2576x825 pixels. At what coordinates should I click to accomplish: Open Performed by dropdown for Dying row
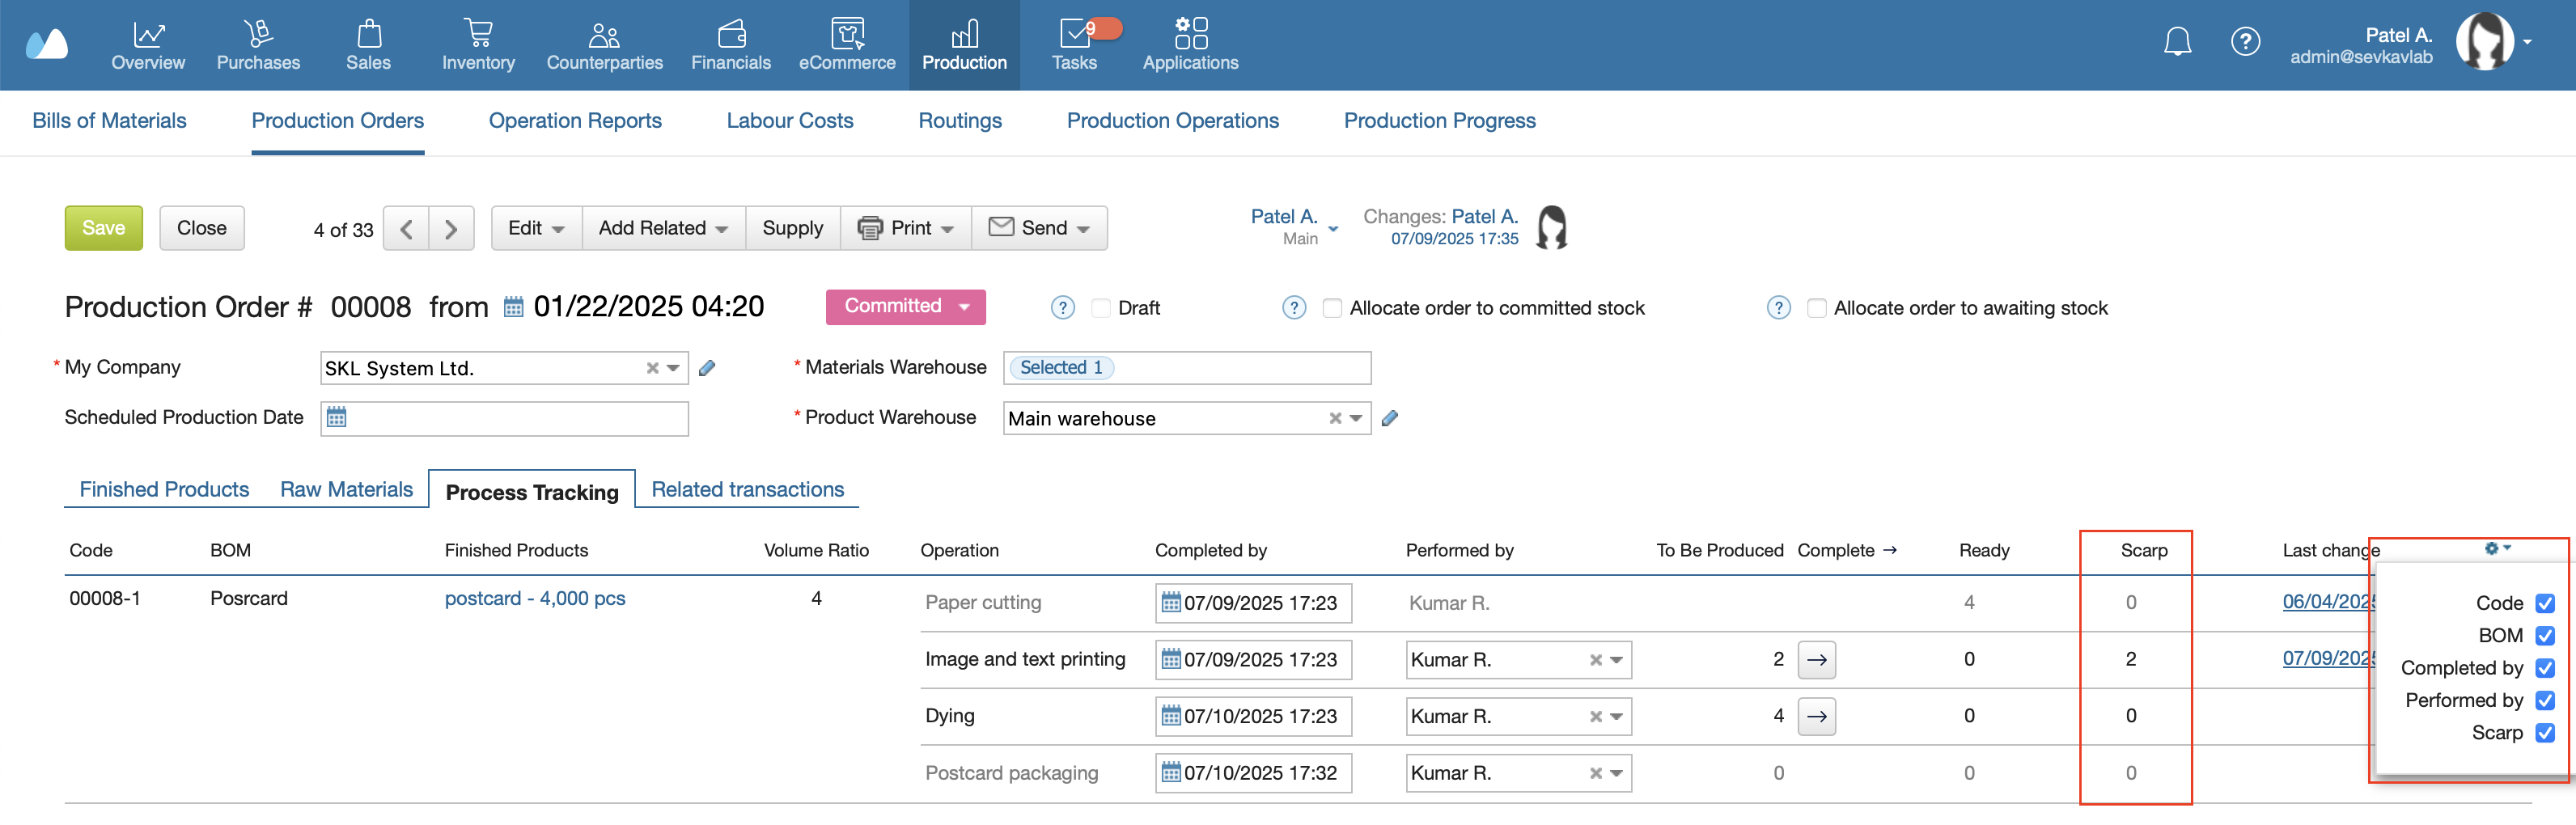click(x=1616, y=716)
